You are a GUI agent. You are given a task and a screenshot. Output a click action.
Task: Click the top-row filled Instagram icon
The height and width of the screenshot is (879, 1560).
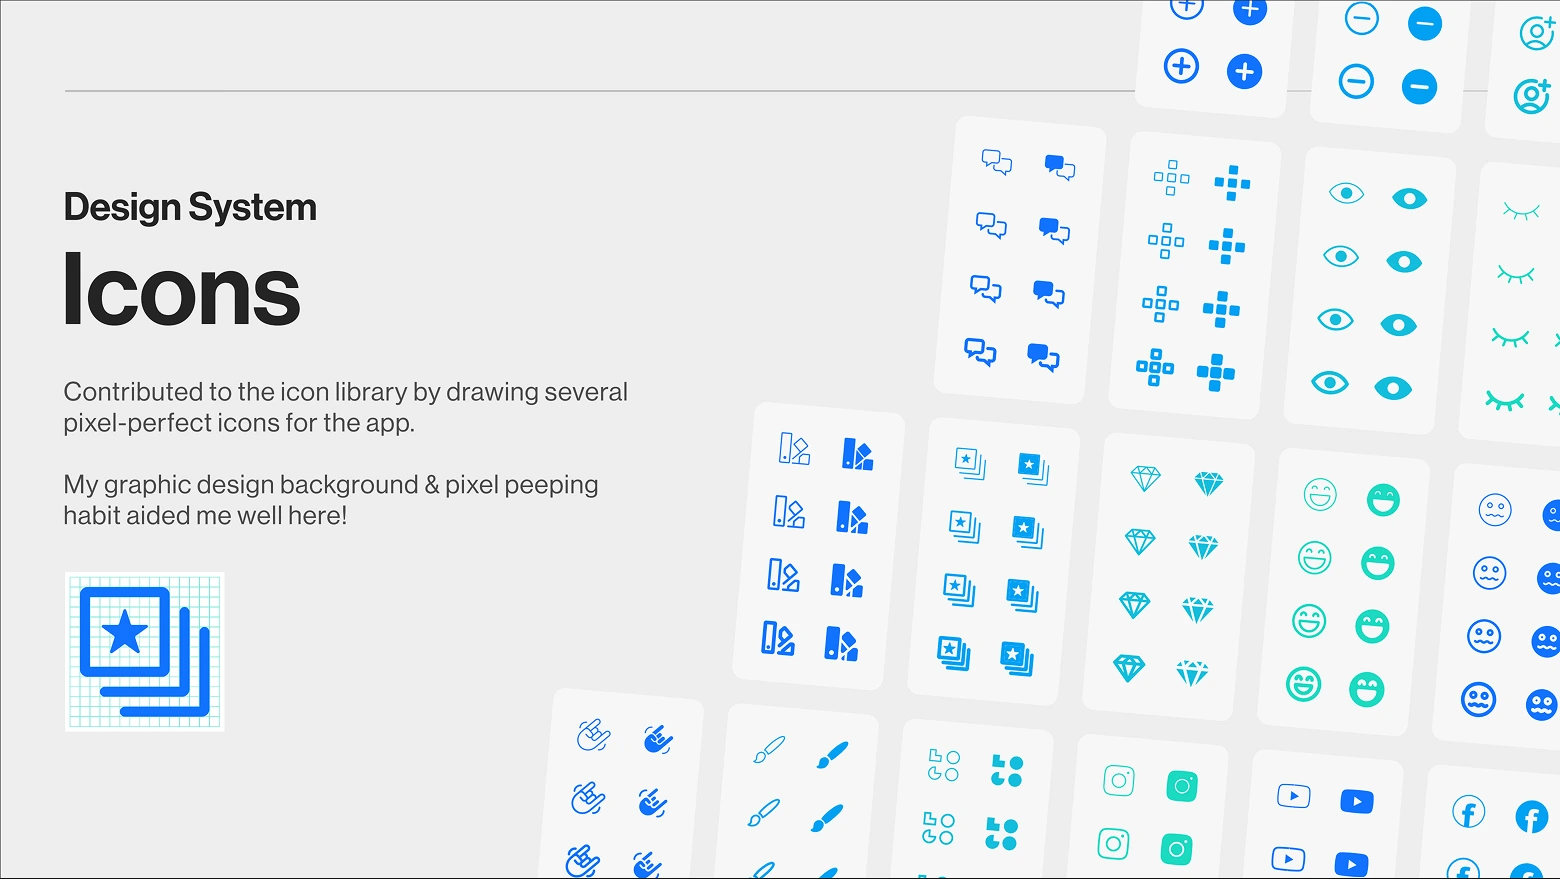pyautogui.click(x=1182, y=785)
